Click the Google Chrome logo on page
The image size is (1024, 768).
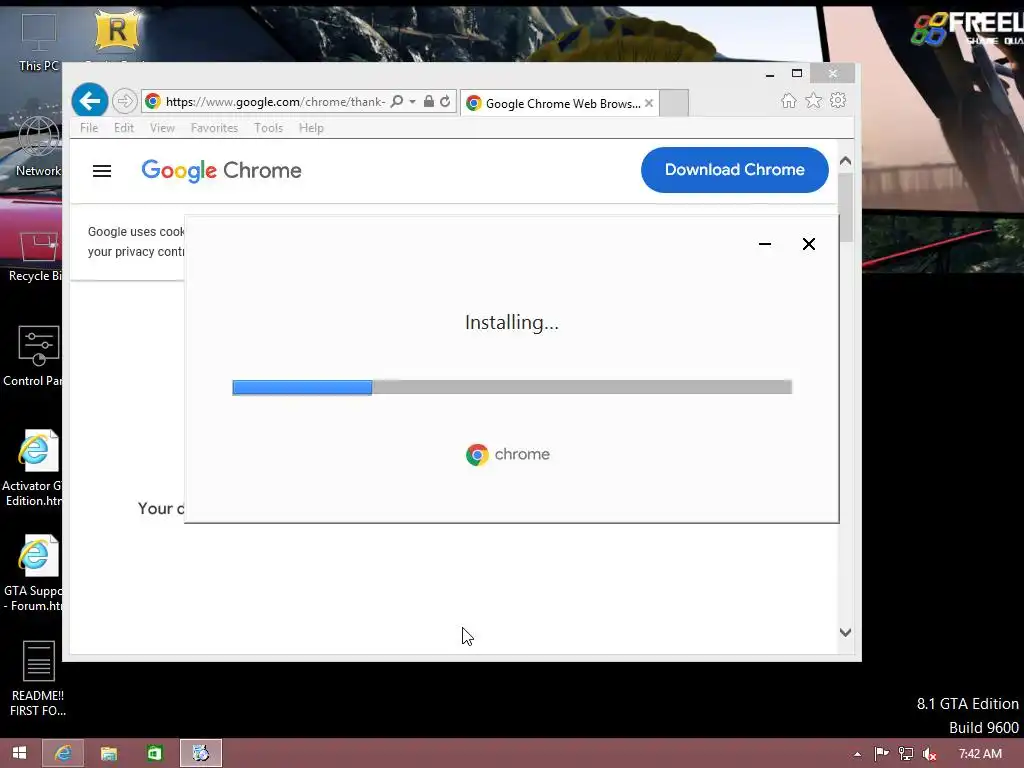pyautogui.click(x=221, y=170)
